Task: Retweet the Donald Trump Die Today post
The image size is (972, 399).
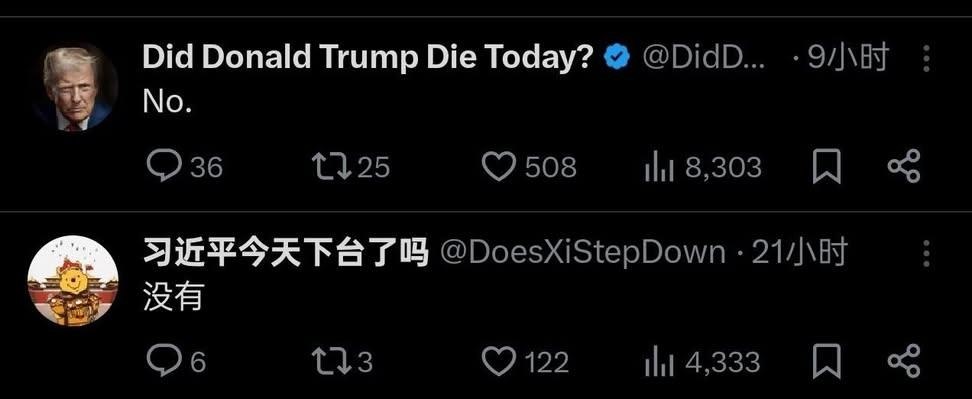Action: click(x=331, y=167)
